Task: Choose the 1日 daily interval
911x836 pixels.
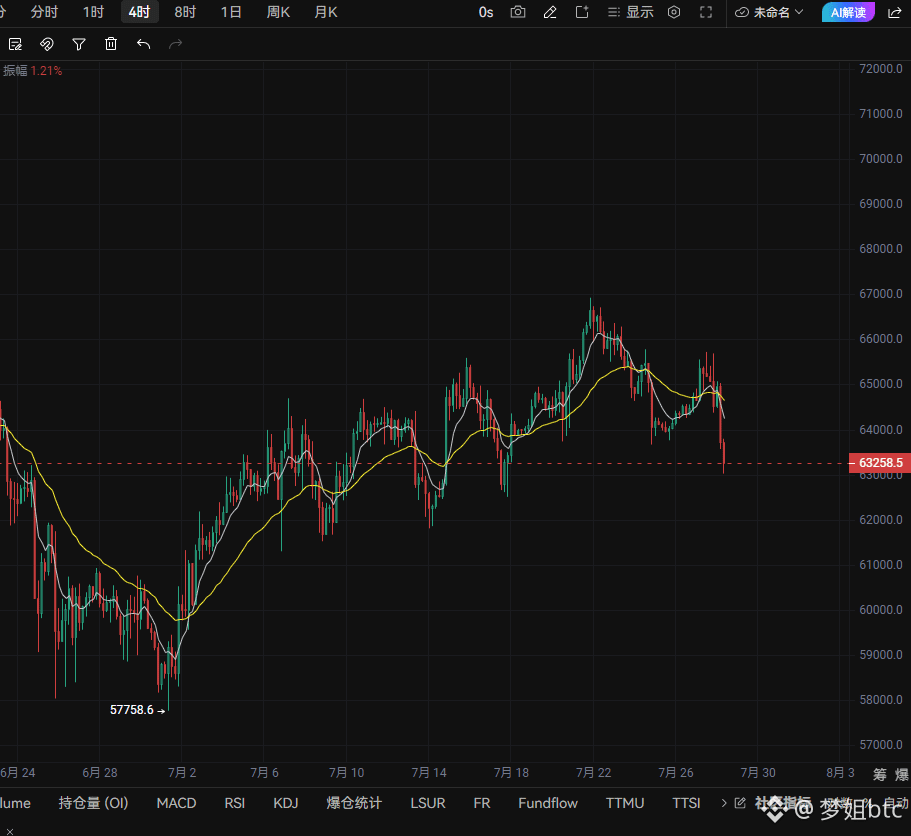Action: 231,12
